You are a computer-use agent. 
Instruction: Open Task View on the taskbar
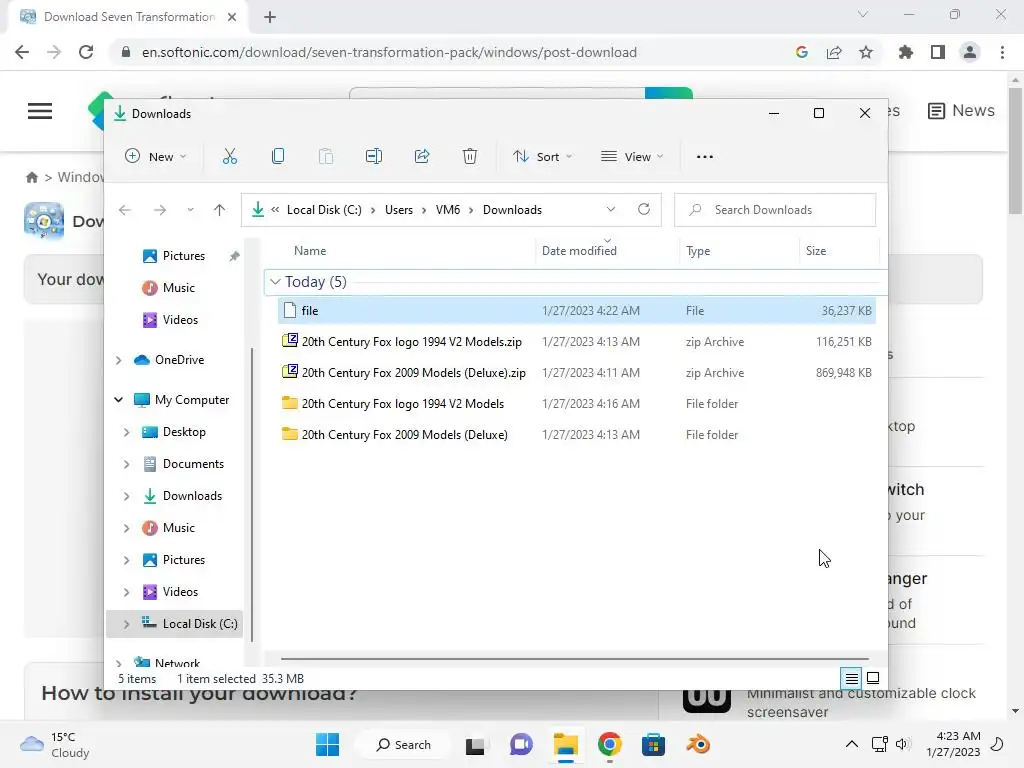[x=475, y=745]
